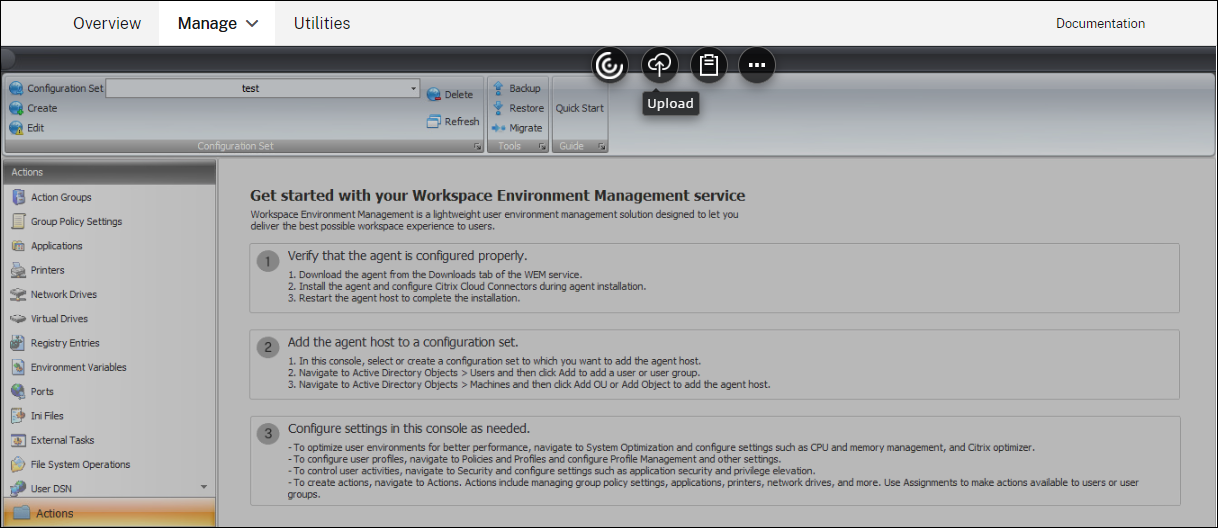Open the three-dots more options button
Viewport: 1218px width, 528px height.
click(x=757, y=65)
